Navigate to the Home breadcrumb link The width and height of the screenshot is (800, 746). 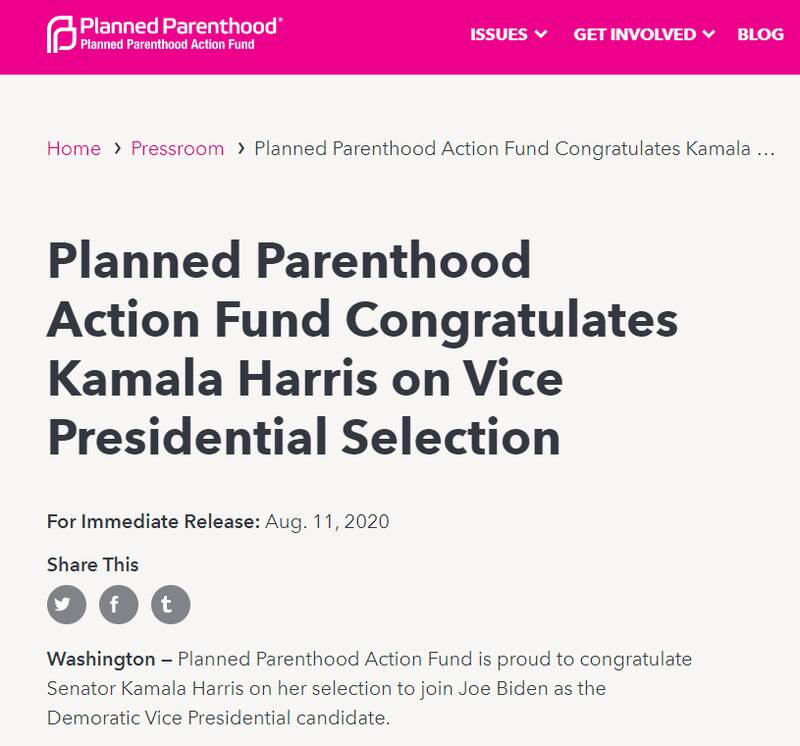[74, 149]
